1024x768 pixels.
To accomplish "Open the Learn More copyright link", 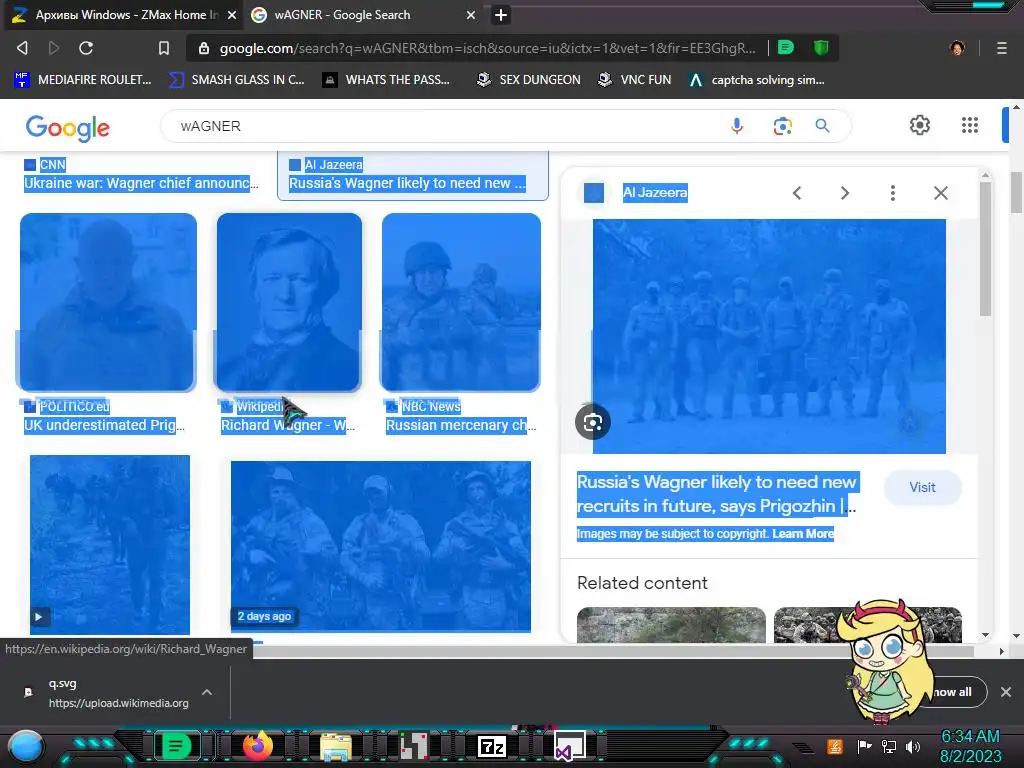I will click(803, 534).
